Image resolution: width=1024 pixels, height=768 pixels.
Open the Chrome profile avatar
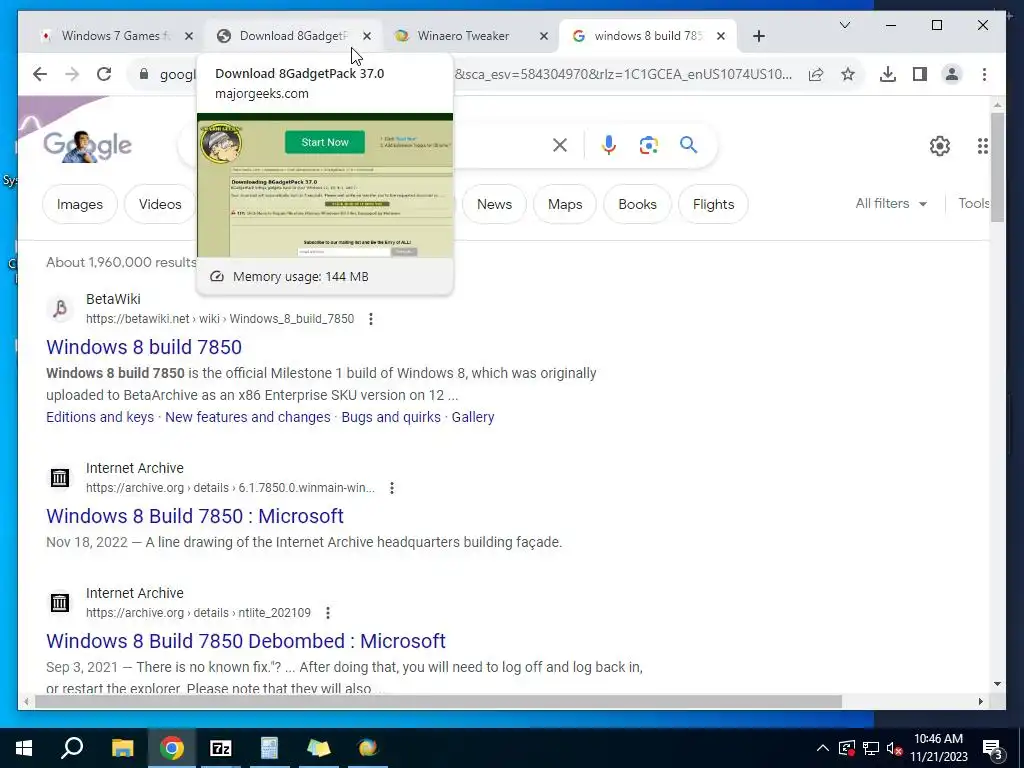tap(952, 74)
